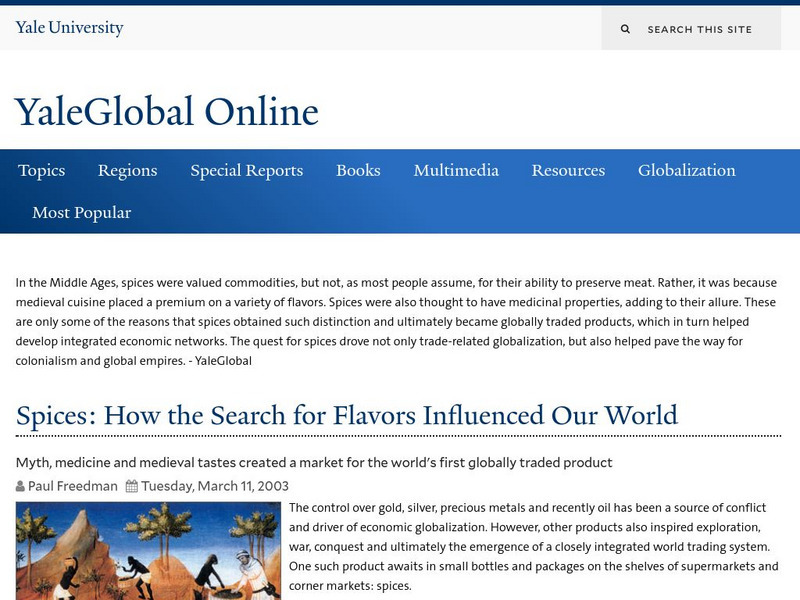The image size is (800, 600).
Task: Click the date Tuesday, March 11, 2003
Action: coord(215,486)
